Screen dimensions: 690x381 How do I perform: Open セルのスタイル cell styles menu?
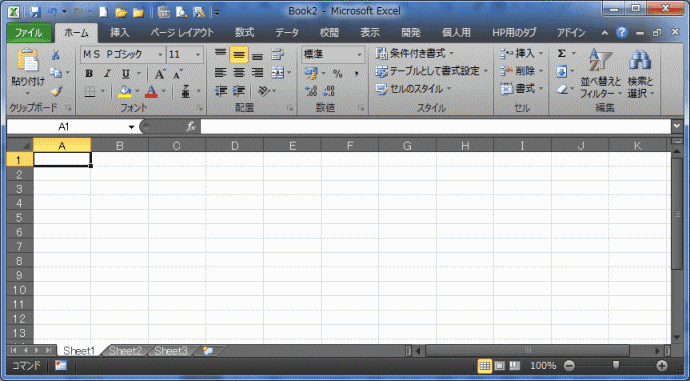click(413, 89)
